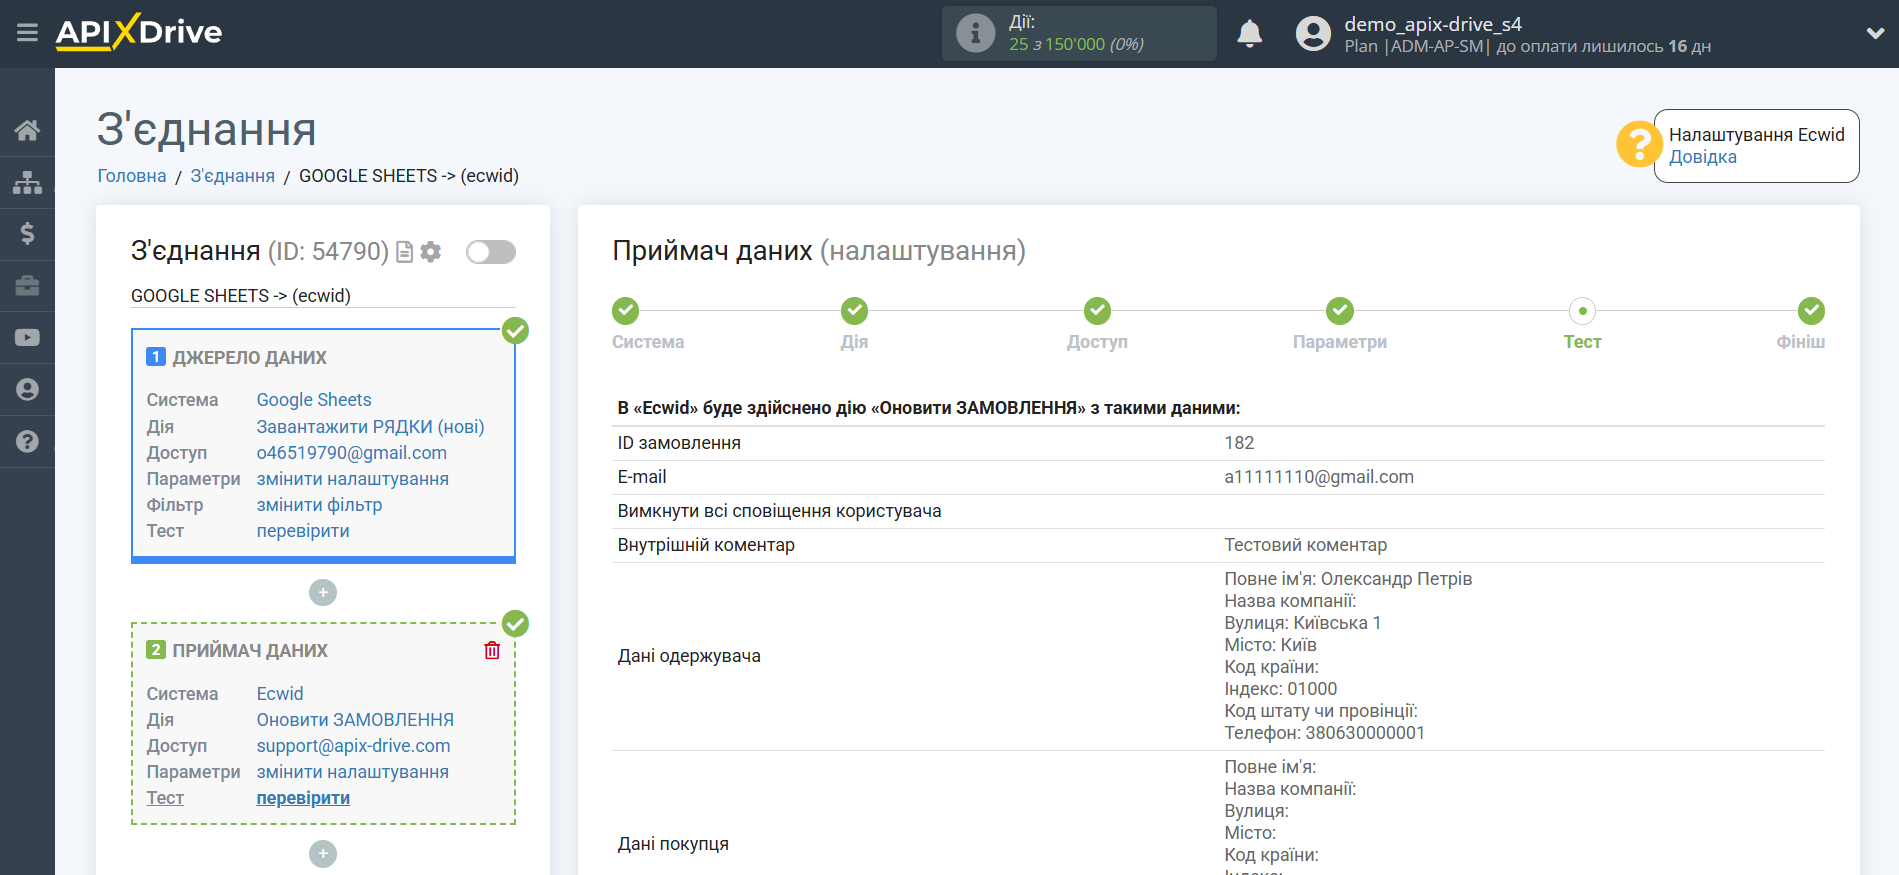Go to Параметри wizard step
The height and width of the screenshot is (875, 1899).
pos(1340,311)
